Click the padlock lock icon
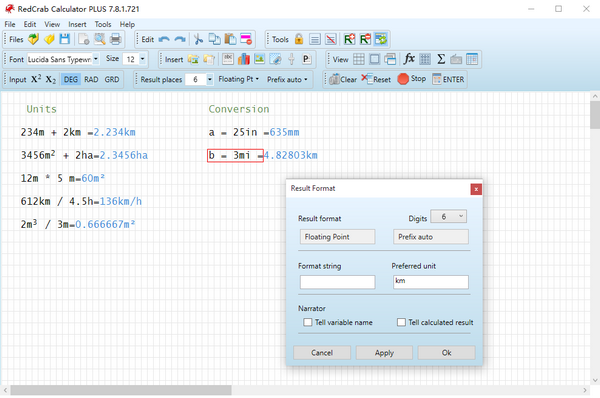Screen dimensions: 600x398 299,39
